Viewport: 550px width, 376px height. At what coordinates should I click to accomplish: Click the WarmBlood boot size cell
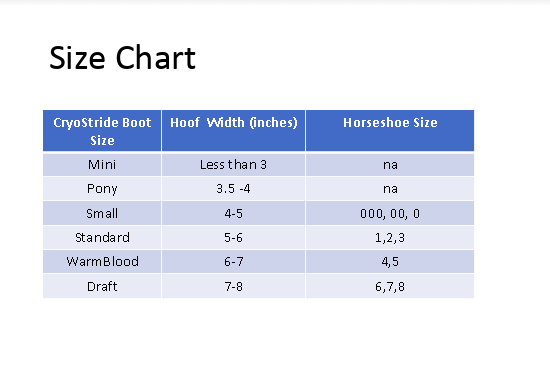102,262
